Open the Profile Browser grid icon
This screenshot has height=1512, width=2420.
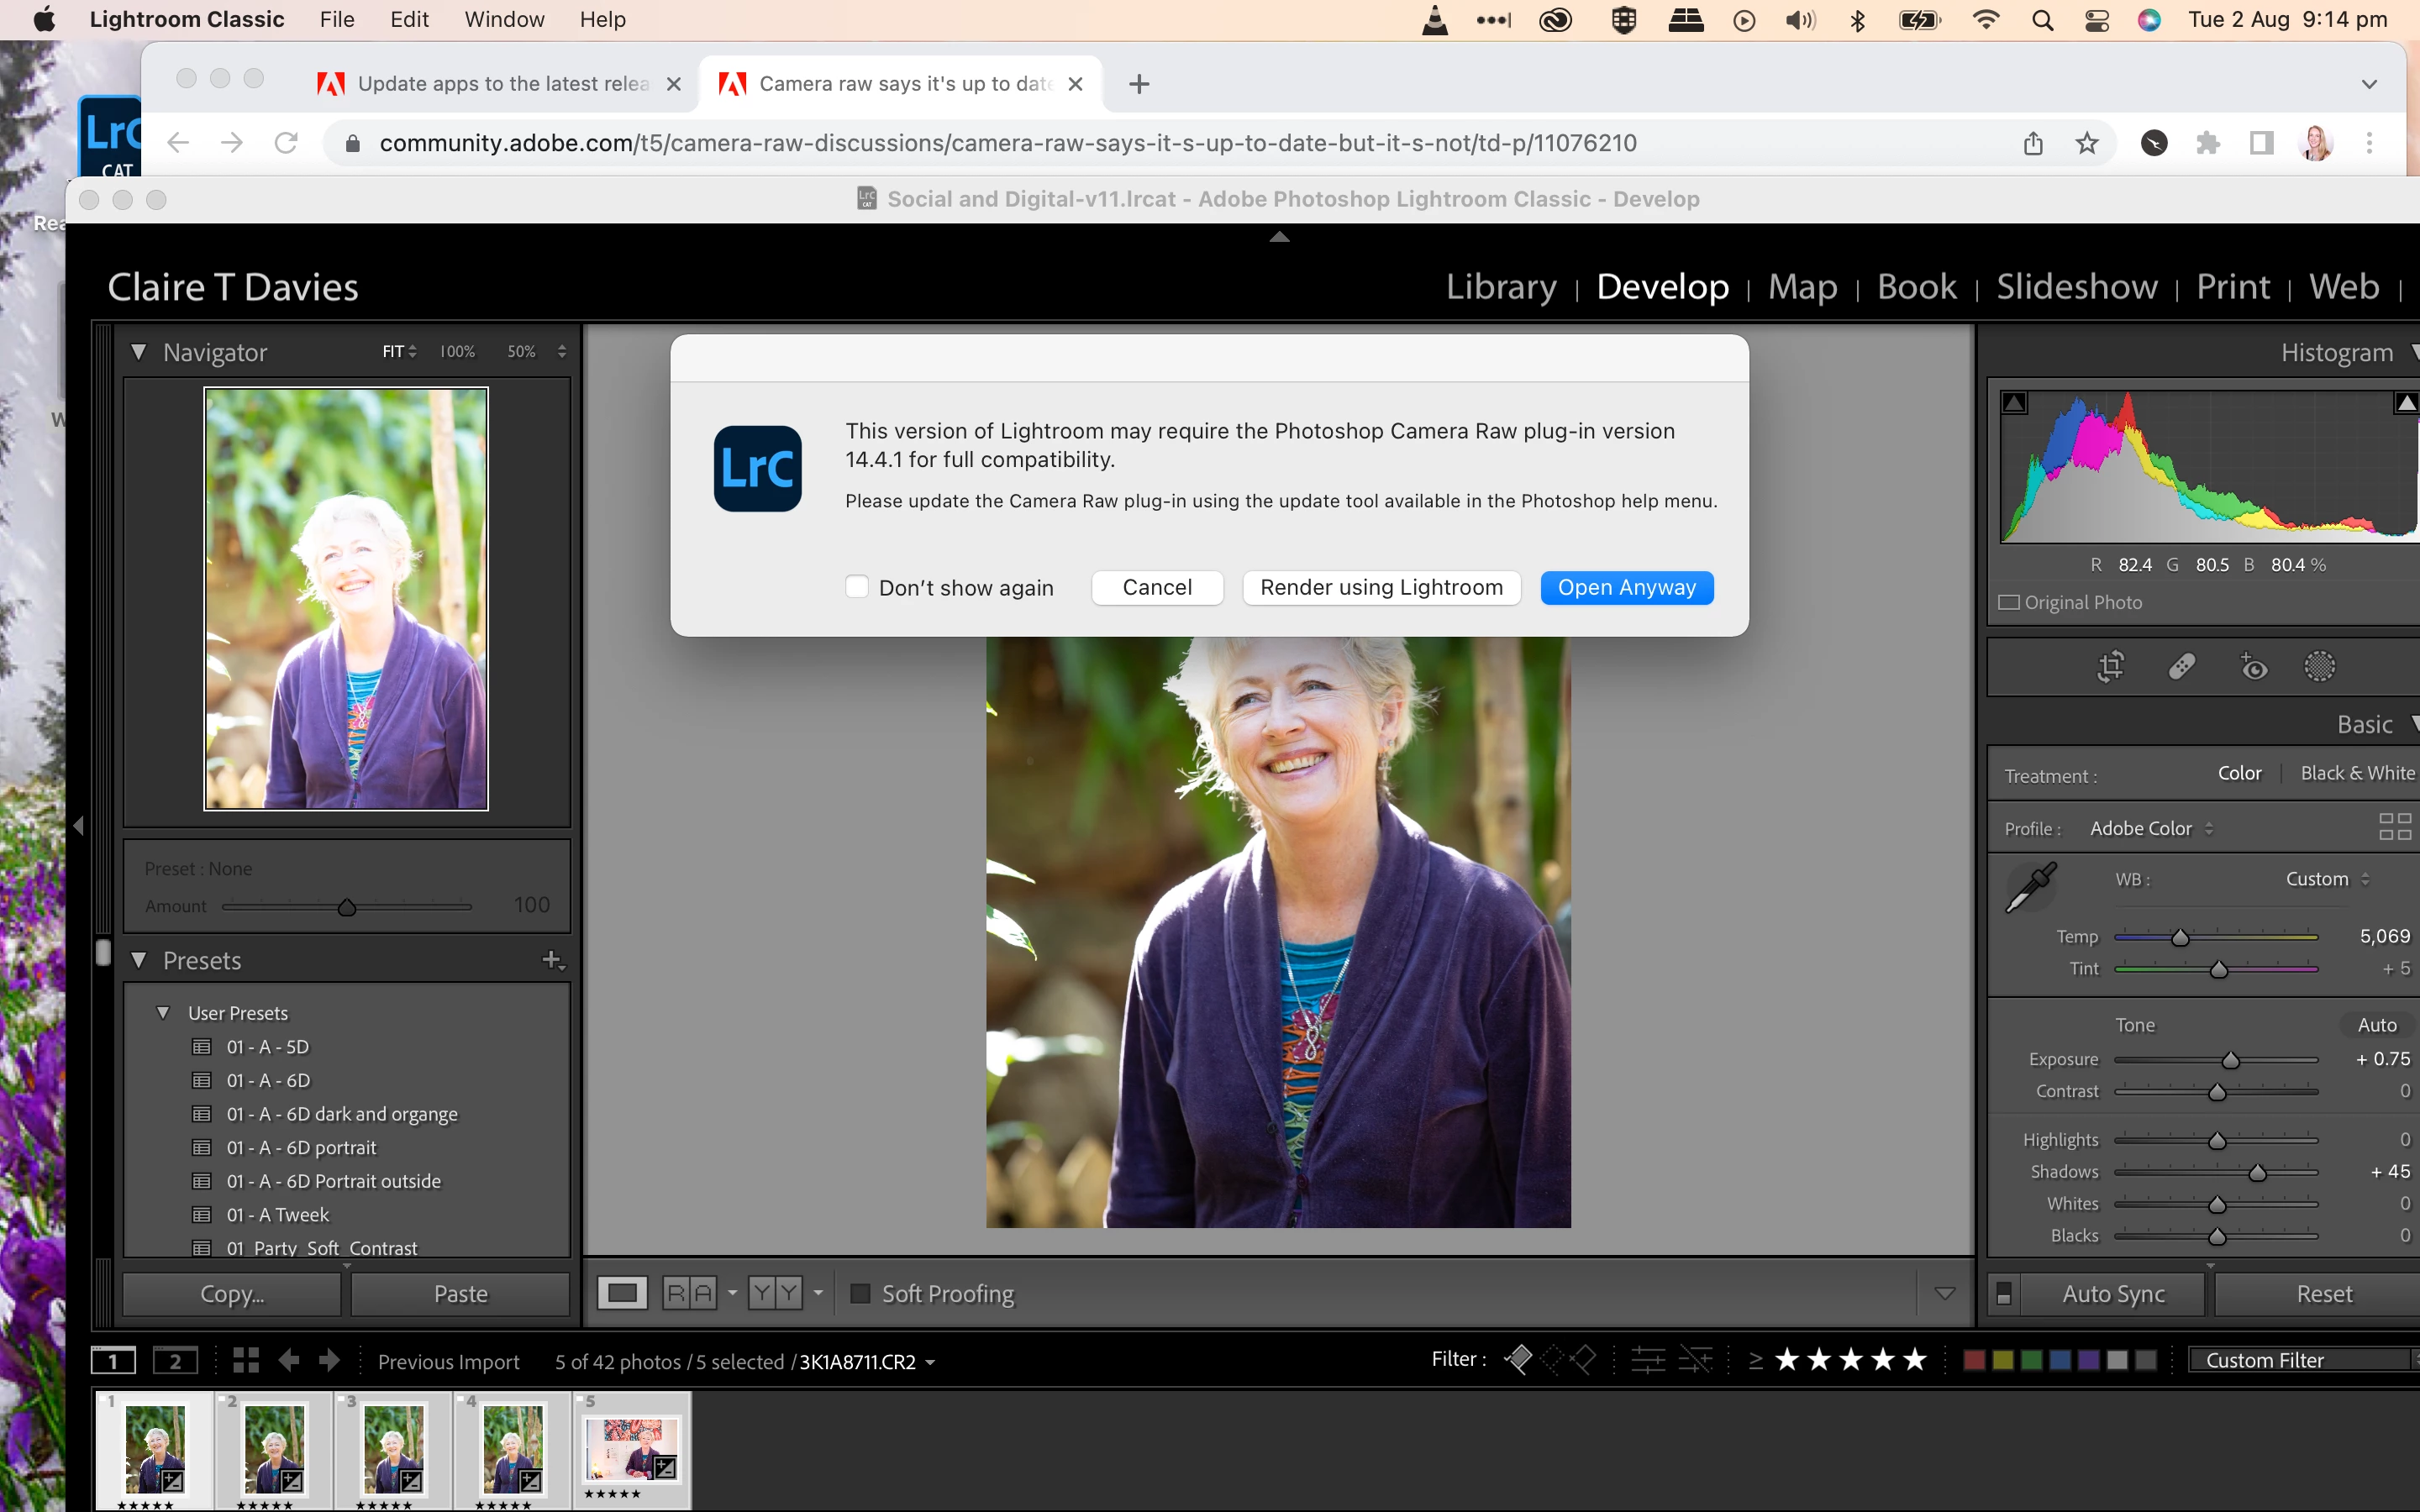[x=2394, y=827]
